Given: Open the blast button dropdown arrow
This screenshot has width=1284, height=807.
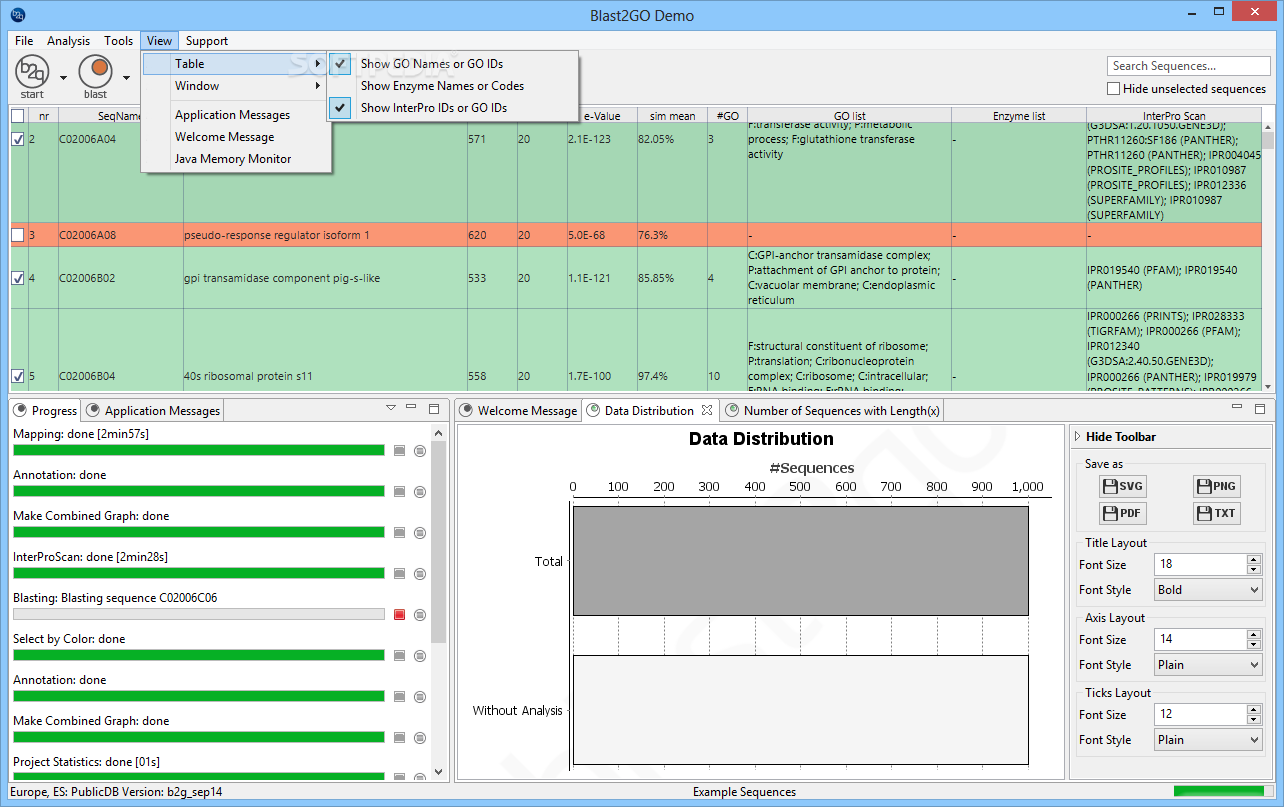Looking at the screenshot, I should pos(127,78).
